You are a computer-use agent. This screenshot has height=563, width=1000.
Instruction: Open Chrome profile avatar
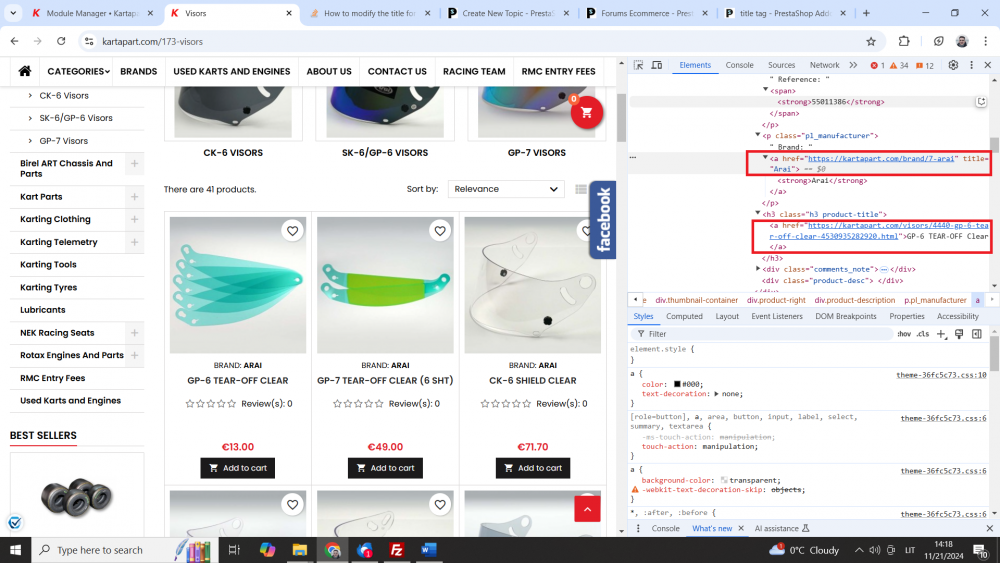tap(962, 41)
